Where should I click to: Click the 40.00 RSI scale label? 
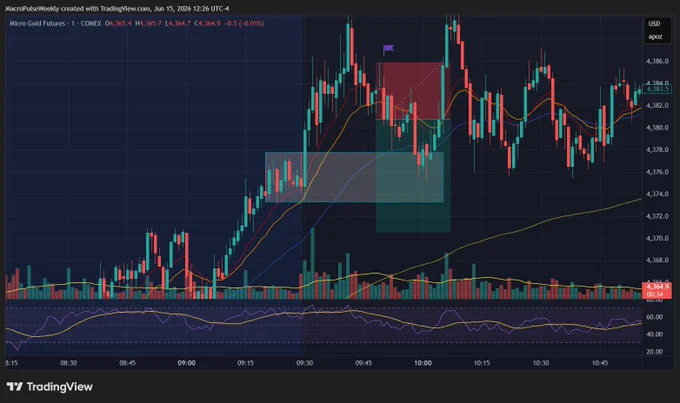(654, 334)
